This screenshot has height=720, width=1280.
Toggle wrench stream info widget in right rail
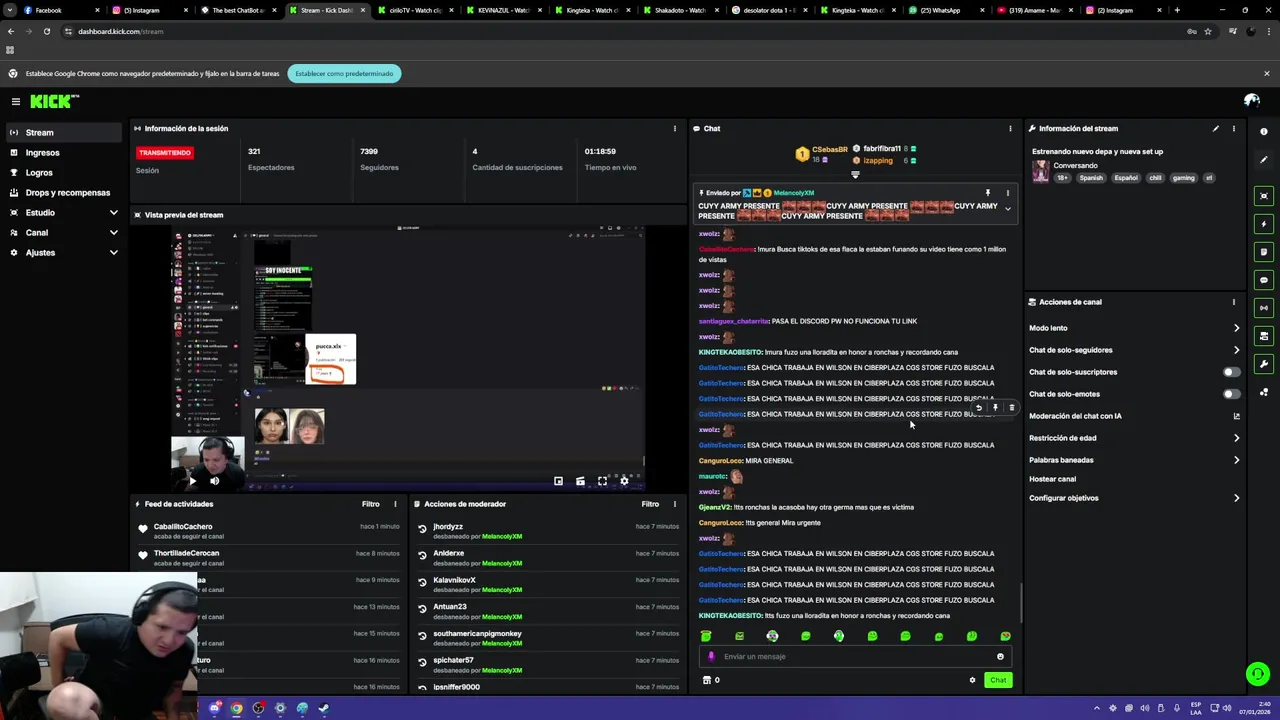[x=1264, y=364]
